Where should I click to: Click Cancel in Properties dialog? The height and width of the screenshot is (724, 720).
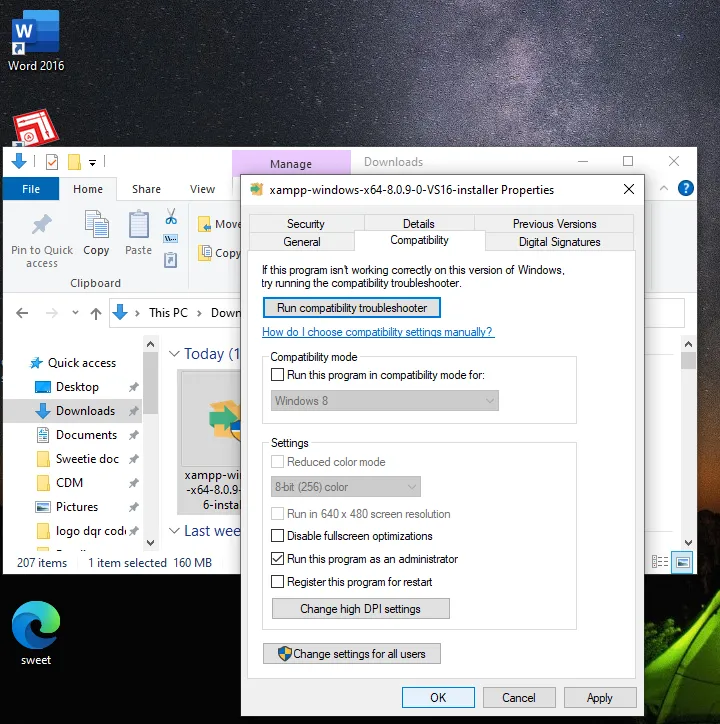[x=519, y=697]
